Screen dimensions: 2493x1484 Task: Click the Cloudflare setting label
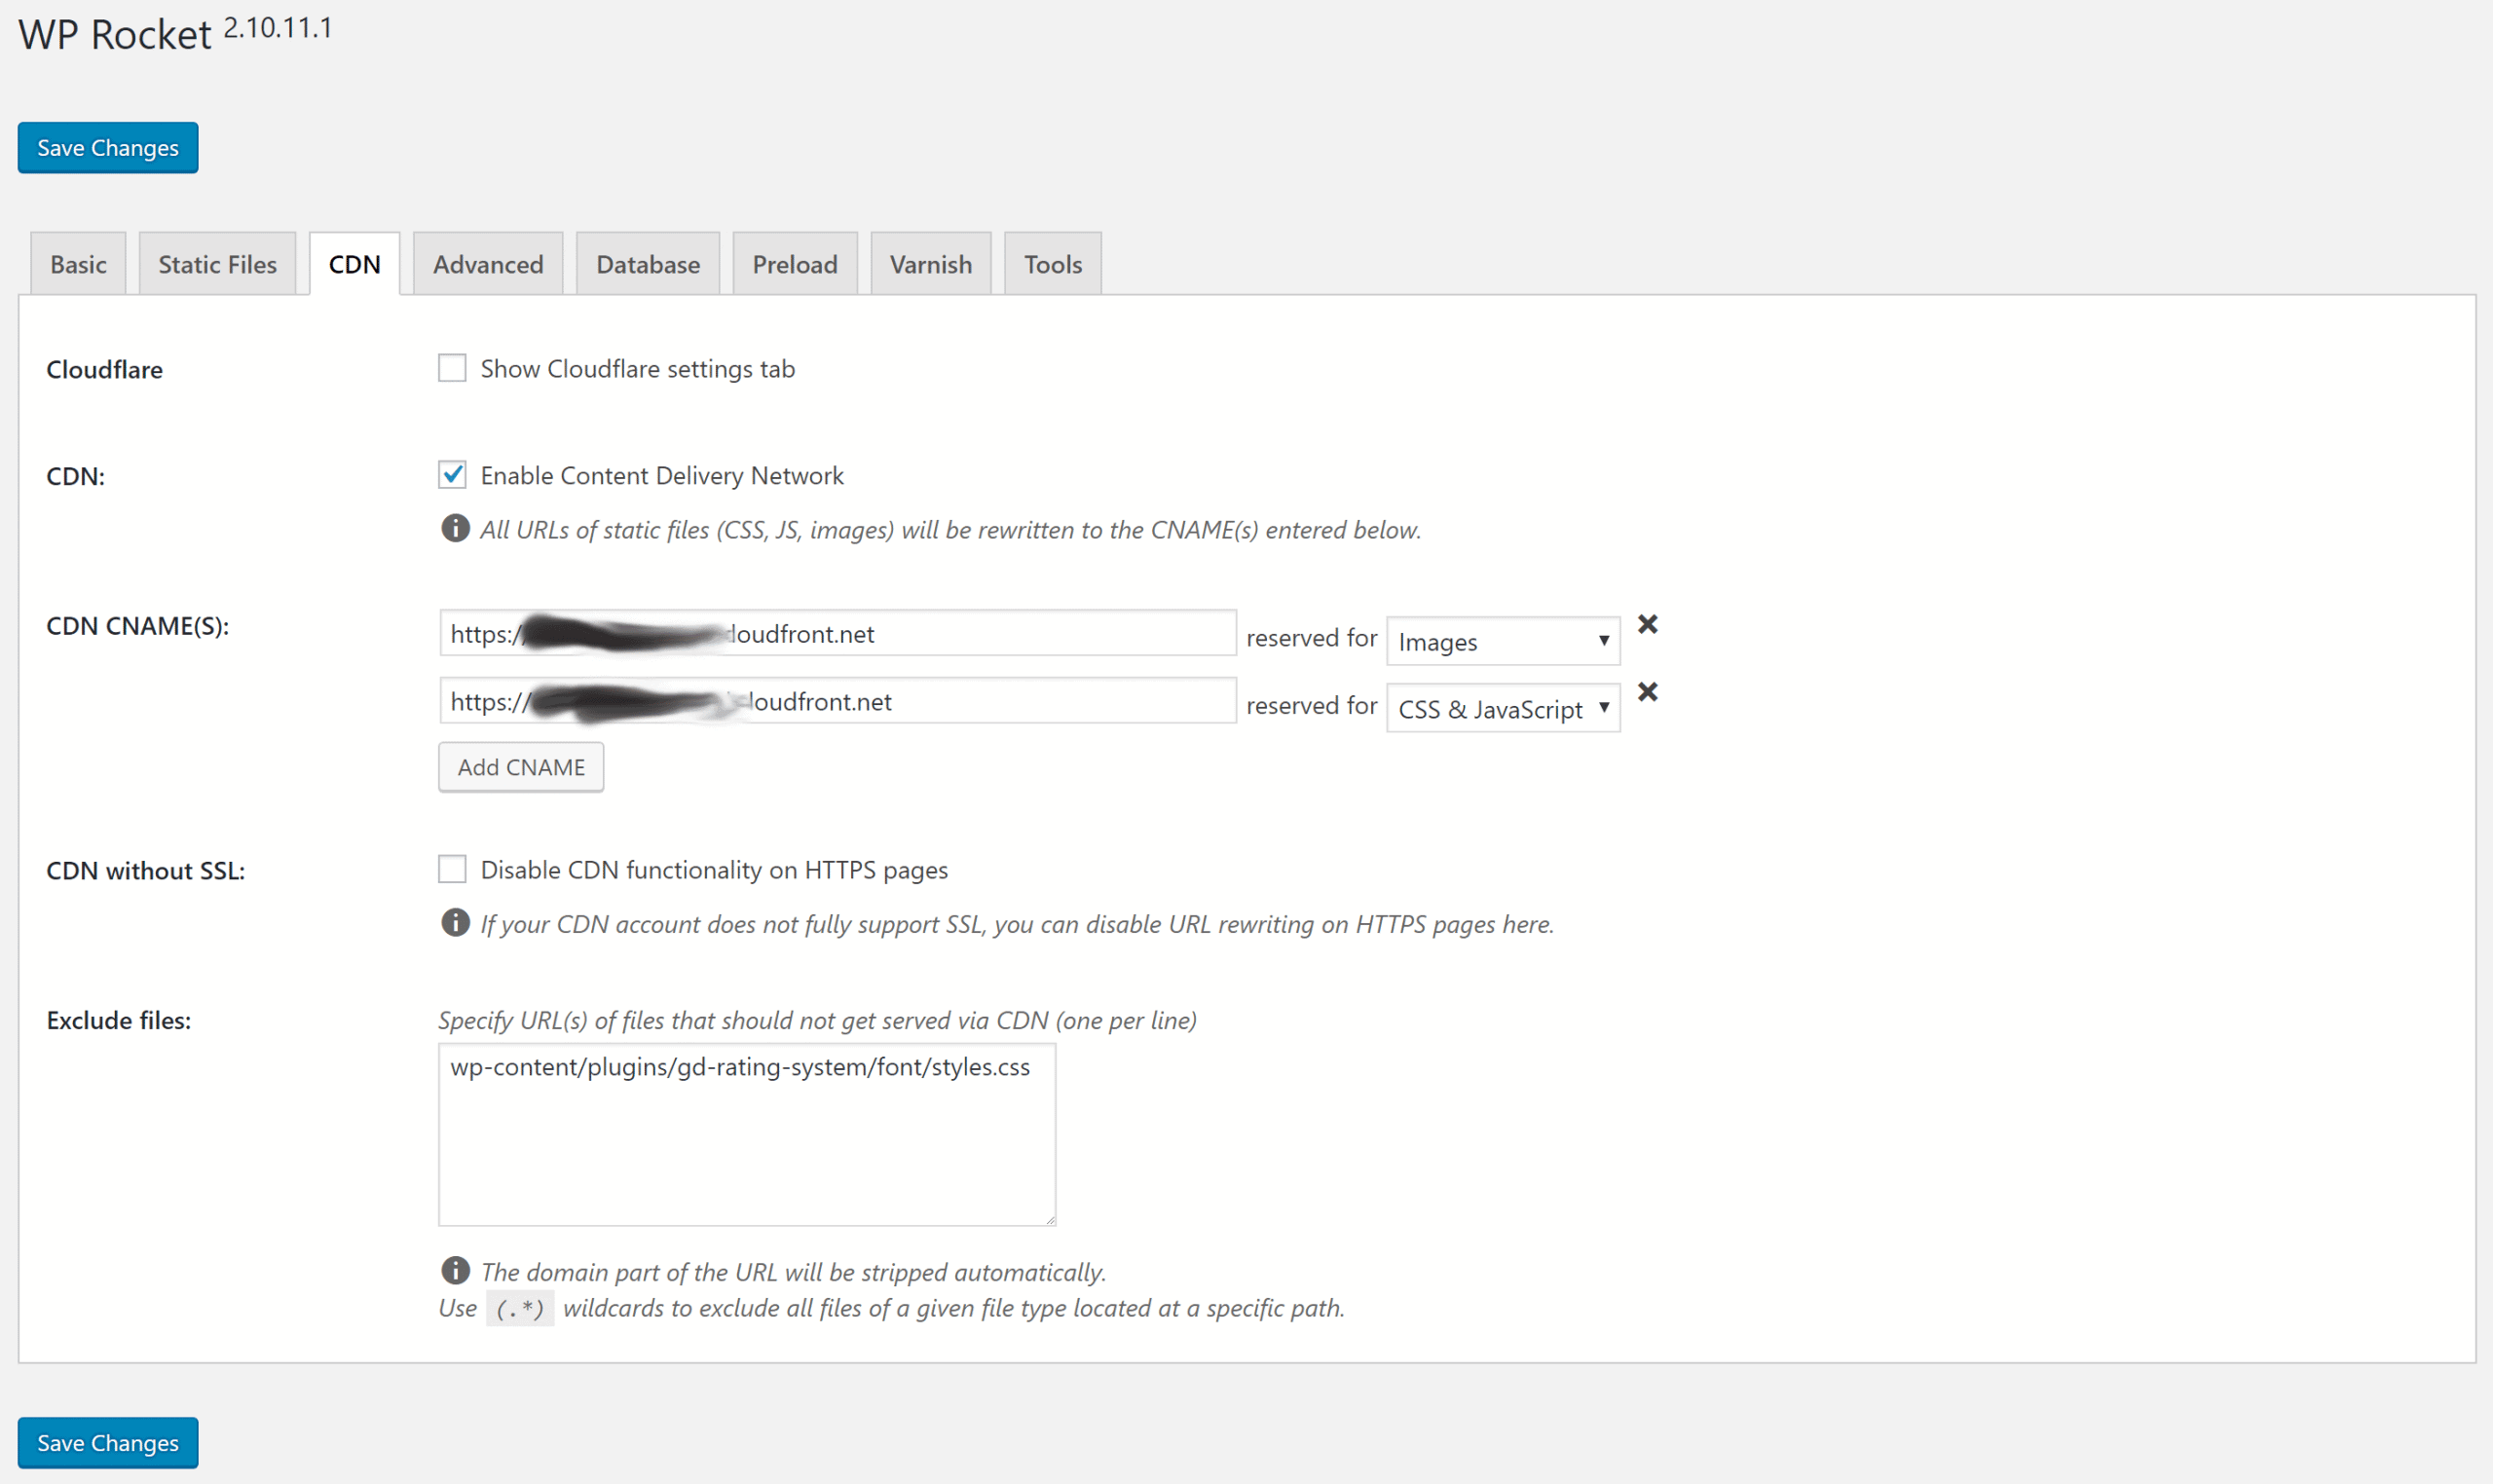click(x=104, y=369)
